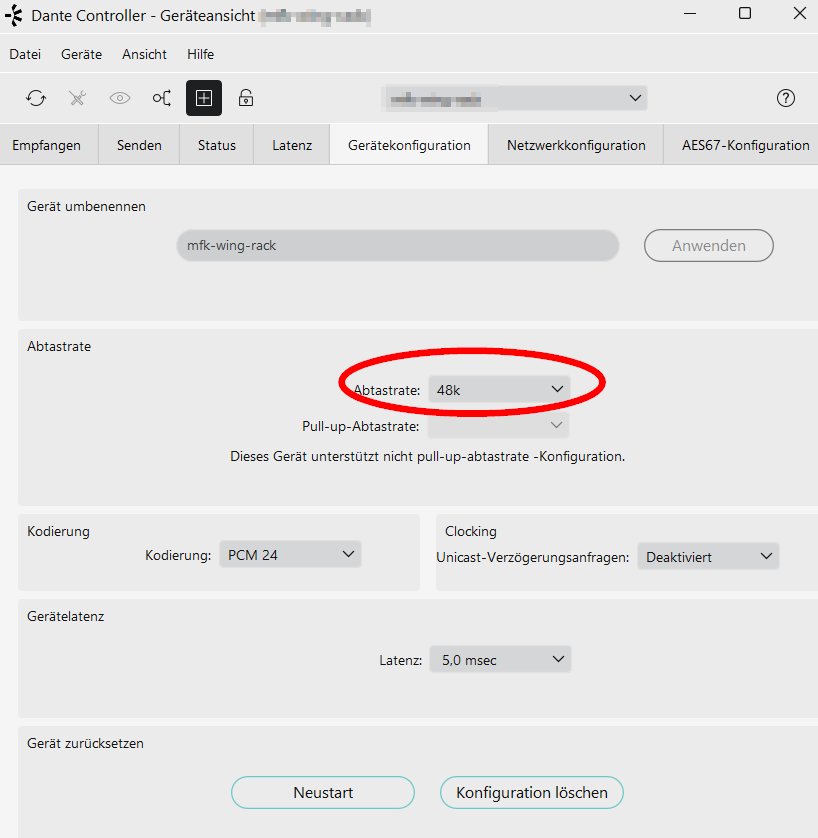818x838 pixels.
Task: Open the Empfangen tab
Action: (47, 145)
